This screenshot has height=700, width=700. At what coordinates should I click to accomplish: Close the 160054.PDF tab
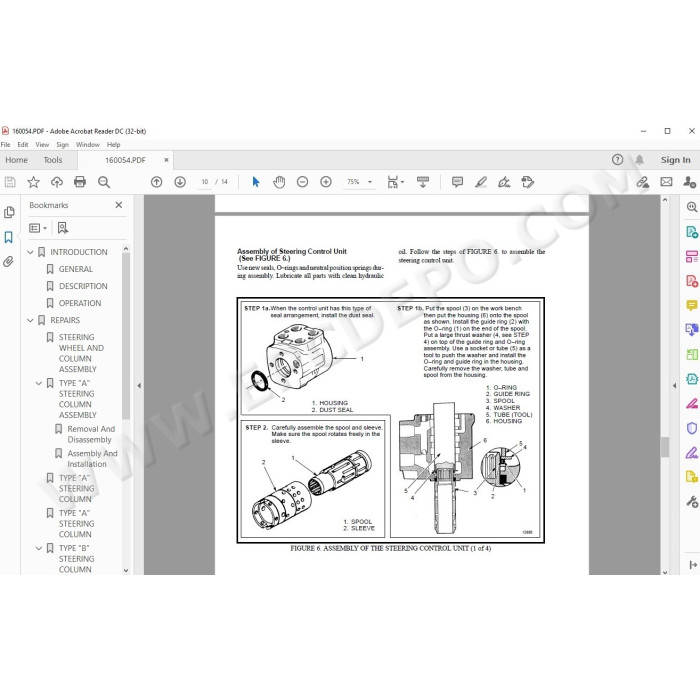166,160
